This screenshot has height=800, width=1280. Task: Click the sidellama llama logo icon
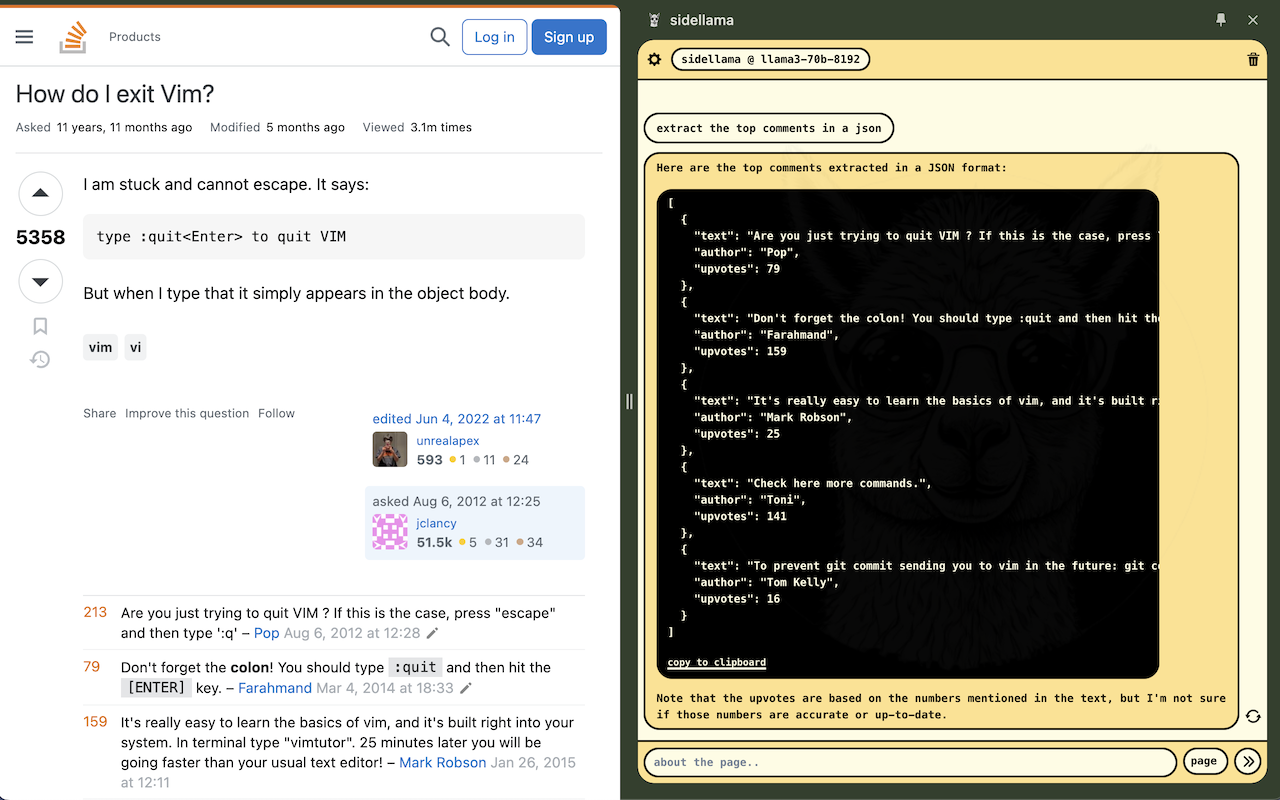coord(654,20)
